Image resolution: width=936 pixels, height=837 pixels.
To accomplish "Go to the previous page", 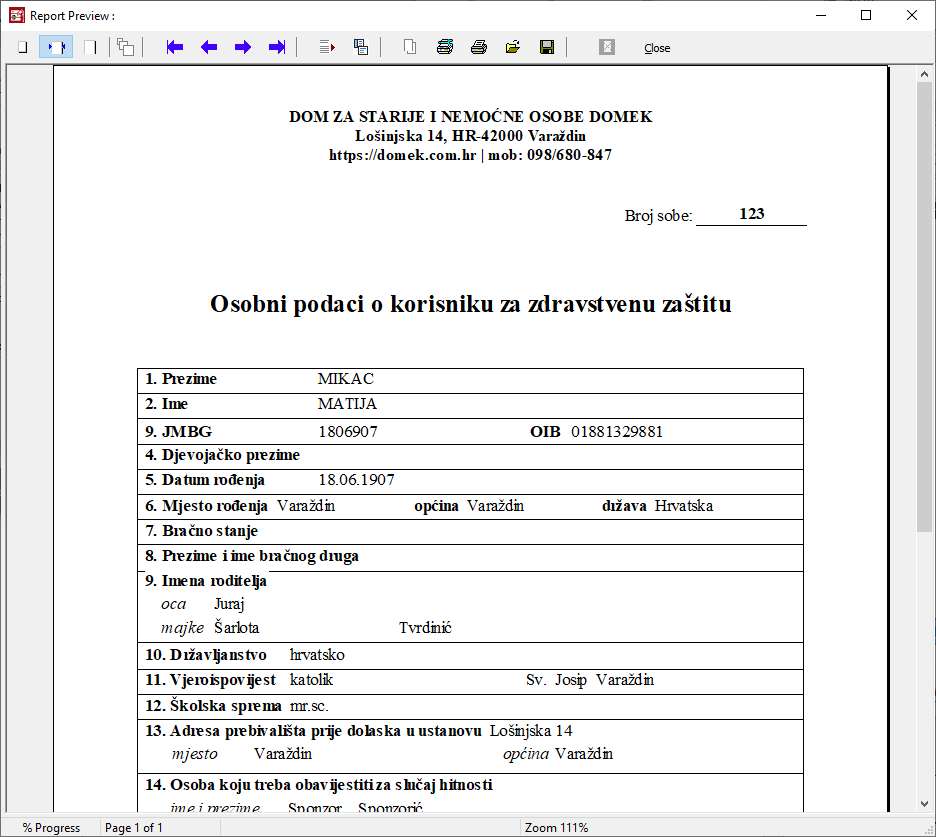I will coord(209,47).
